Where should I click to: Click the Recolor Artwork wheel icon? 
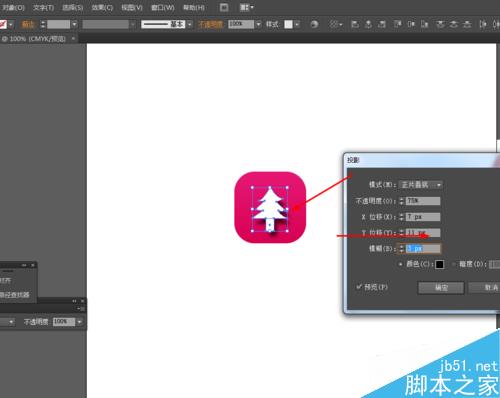point(314,24)
